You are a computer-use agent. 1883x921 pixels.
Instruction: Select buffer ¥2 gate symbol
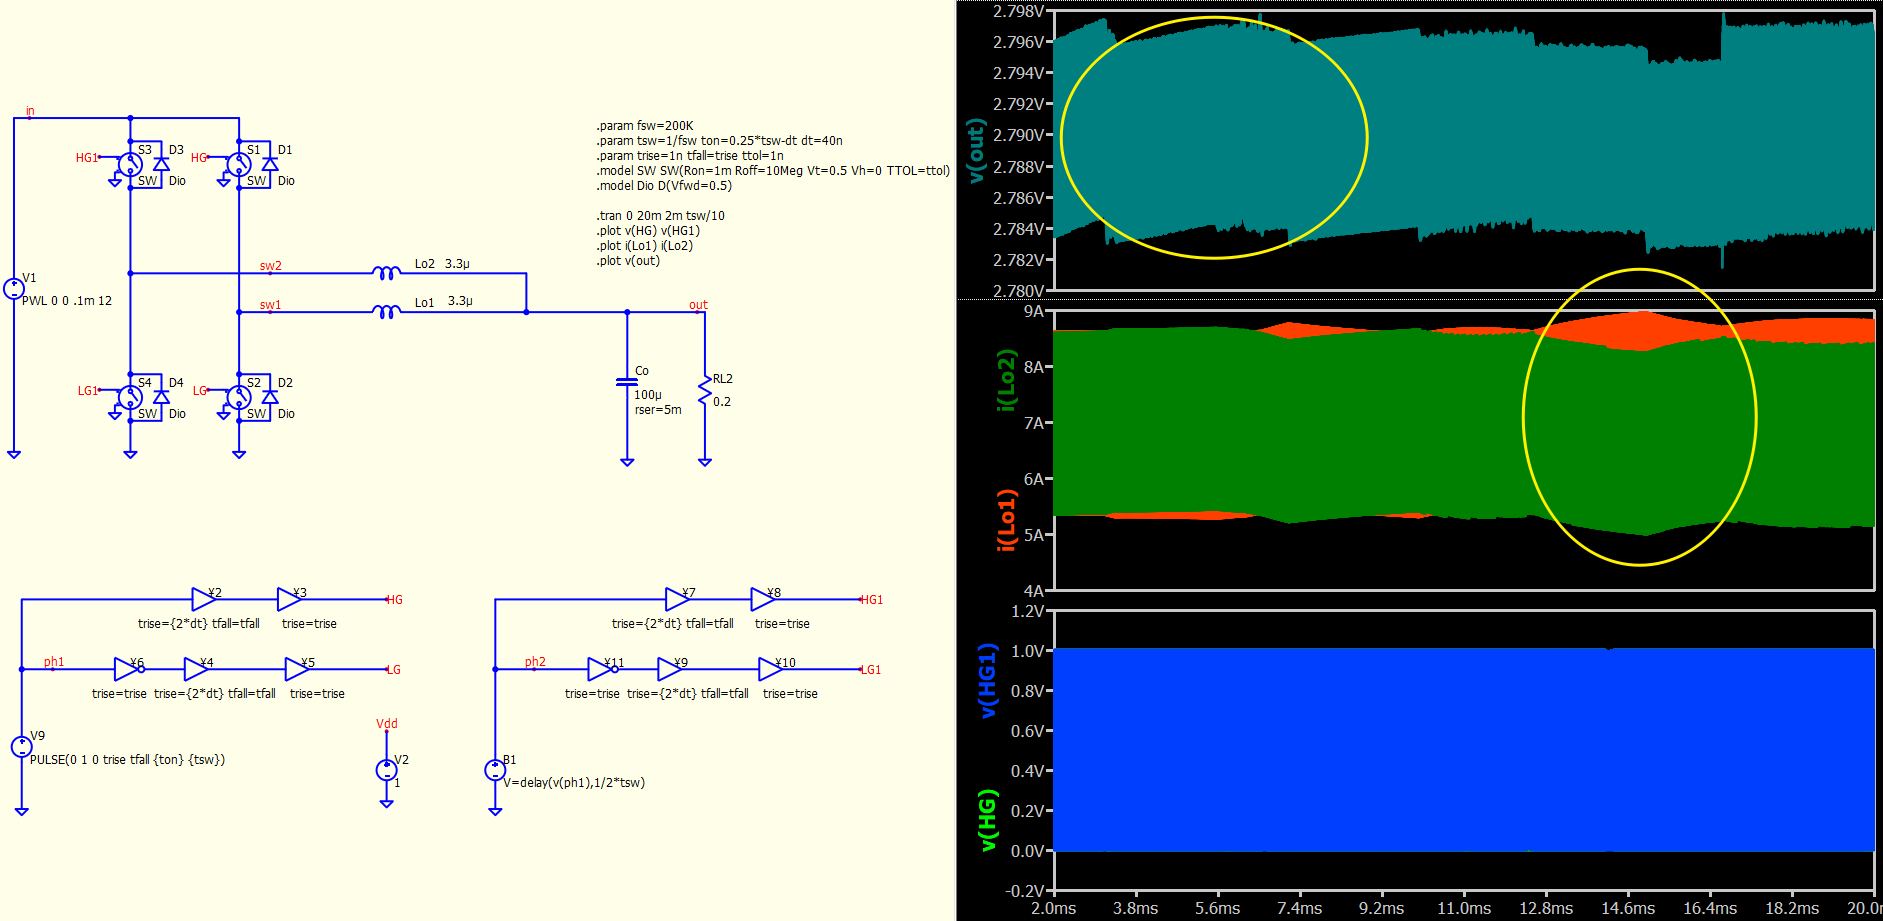[205, 599]
